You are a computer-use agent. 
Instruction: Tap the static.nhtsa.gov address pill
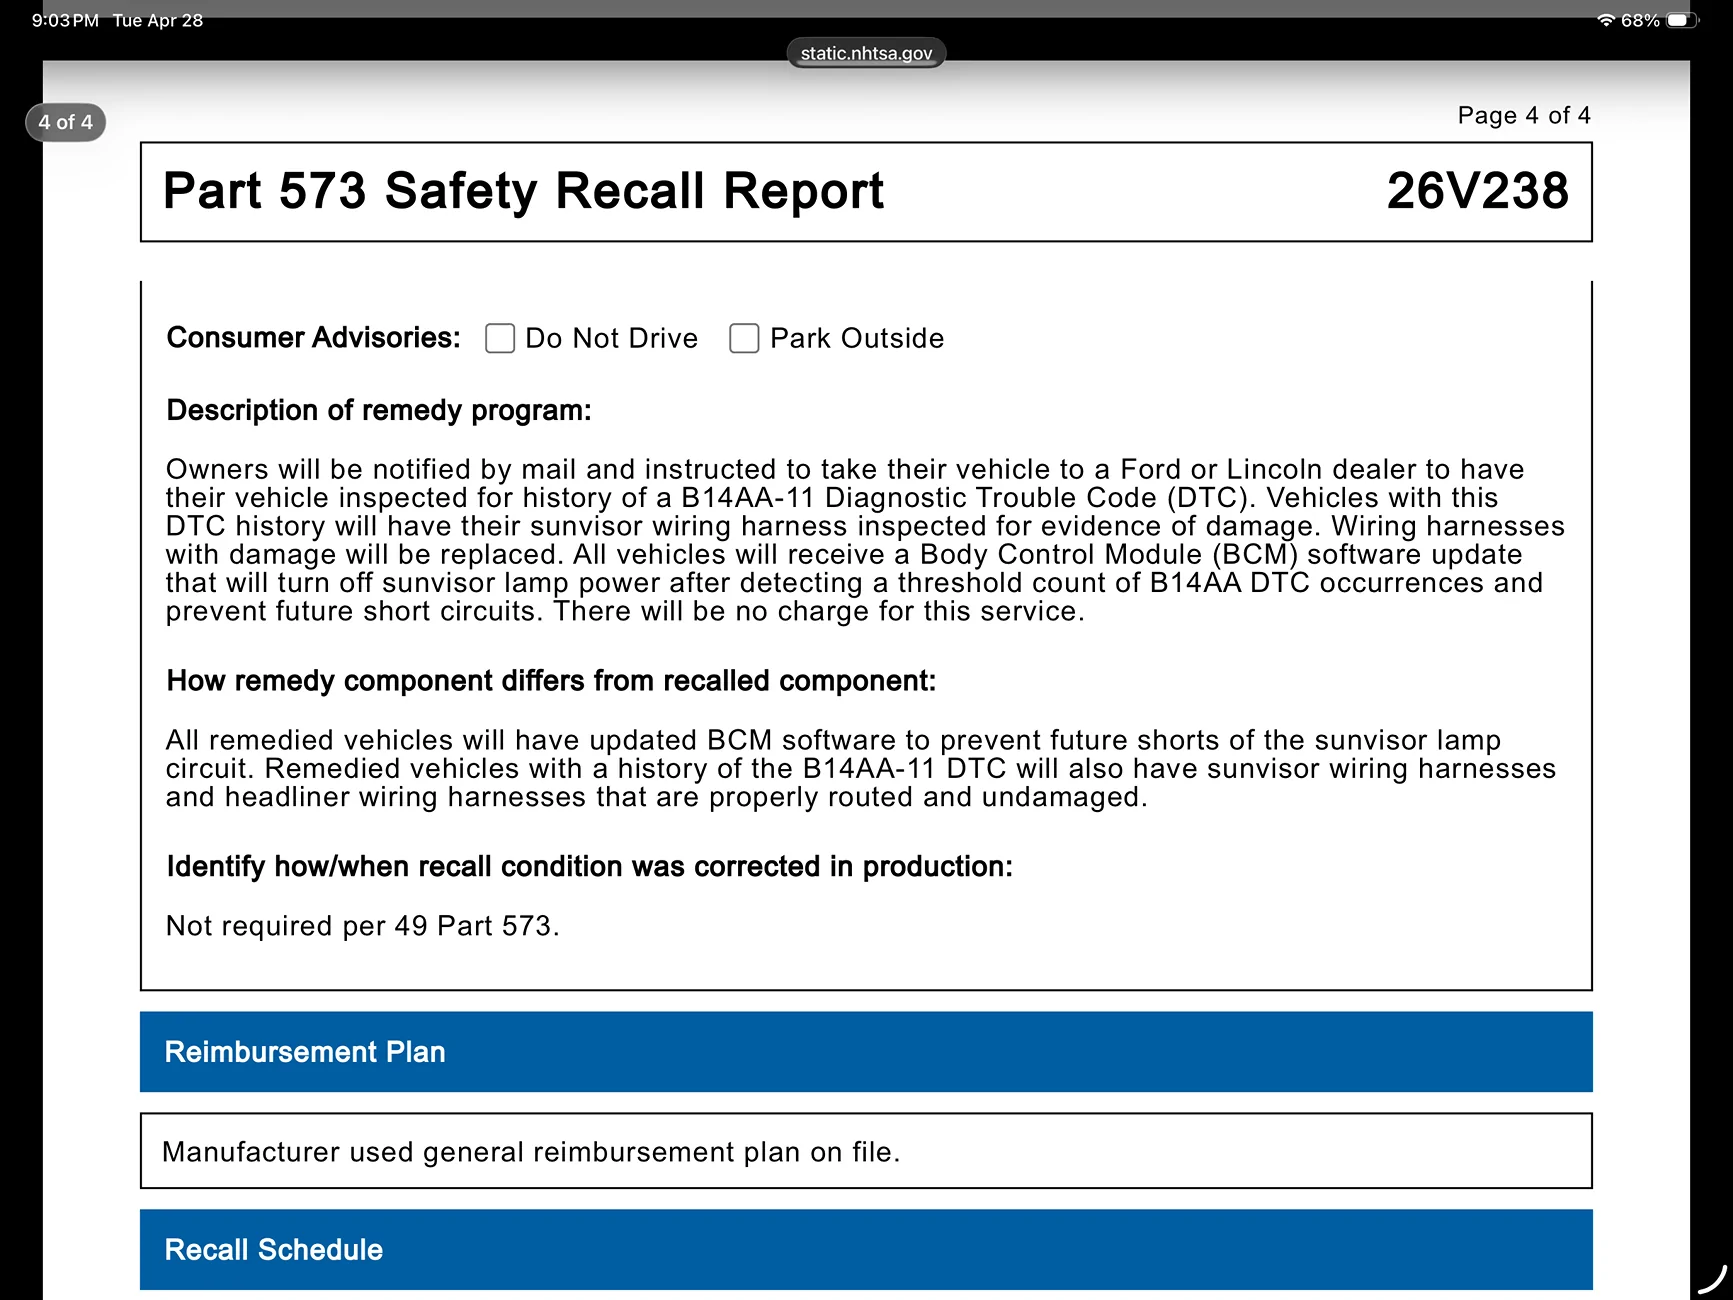coord(866,53)
